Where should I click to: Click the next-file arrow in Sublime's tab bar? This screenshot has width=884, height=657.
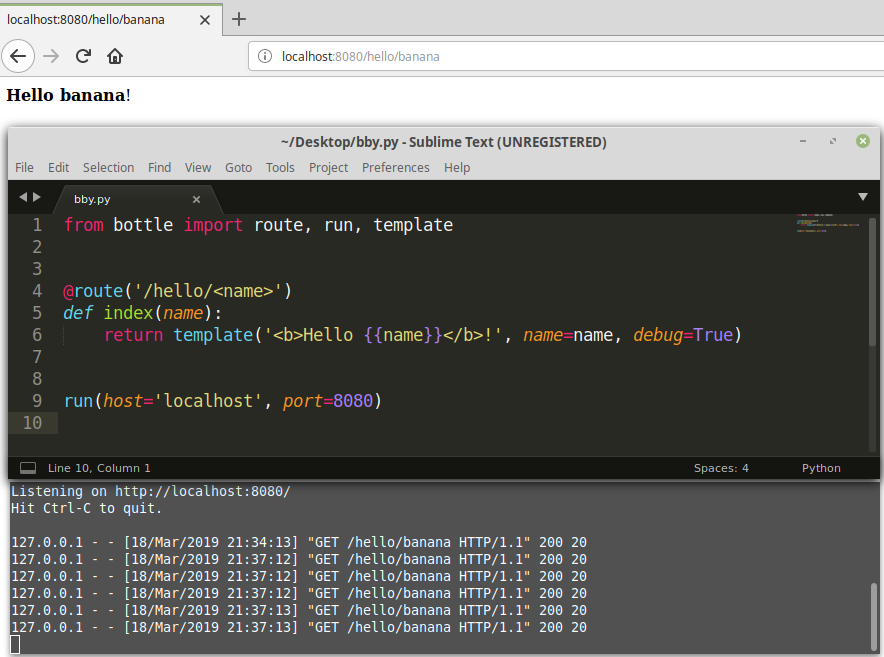(36, 197)
